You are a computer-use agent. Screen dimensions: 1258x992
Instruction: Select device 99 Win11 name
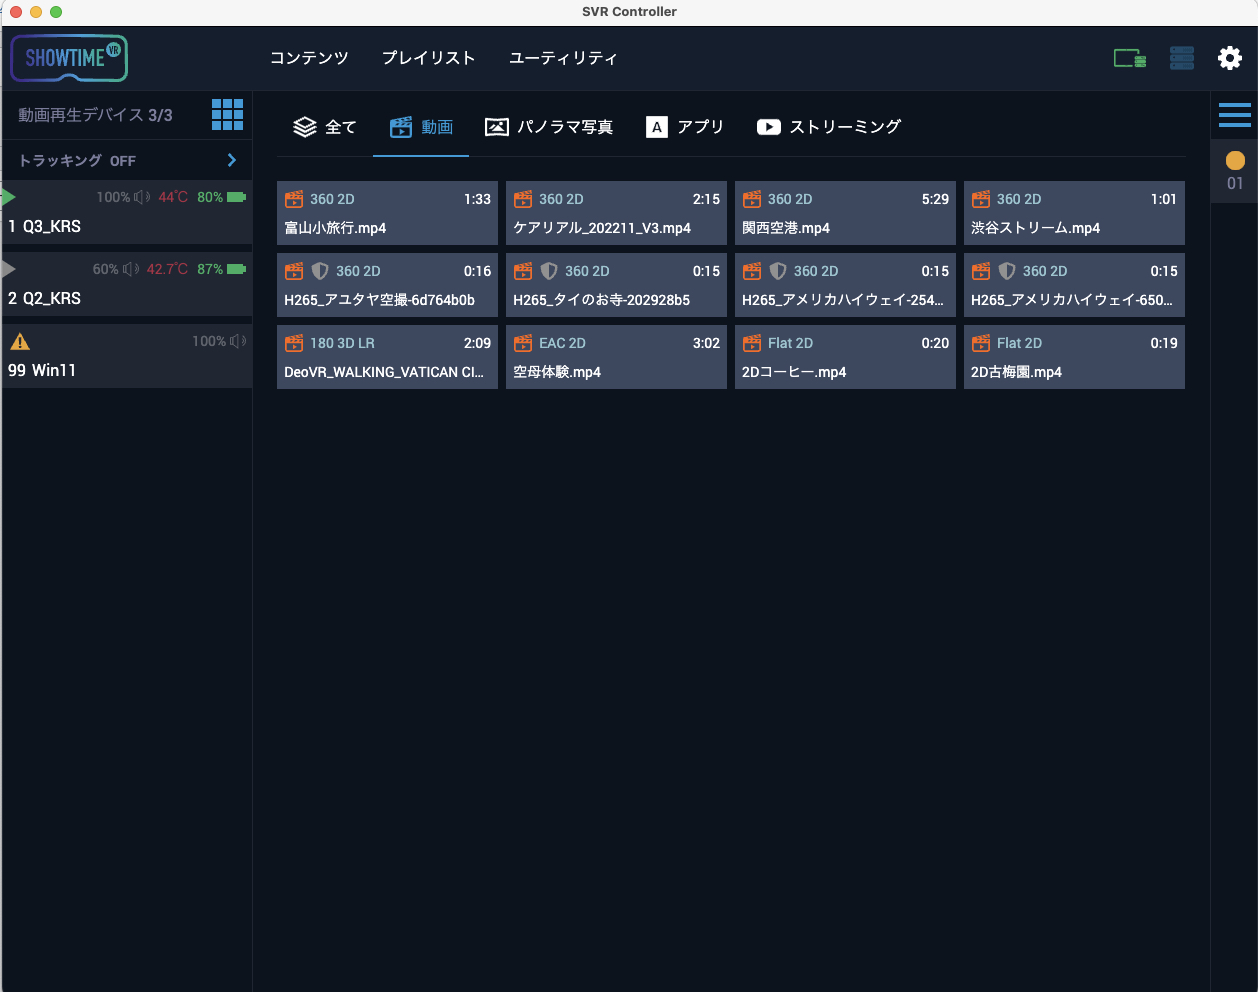42,370
